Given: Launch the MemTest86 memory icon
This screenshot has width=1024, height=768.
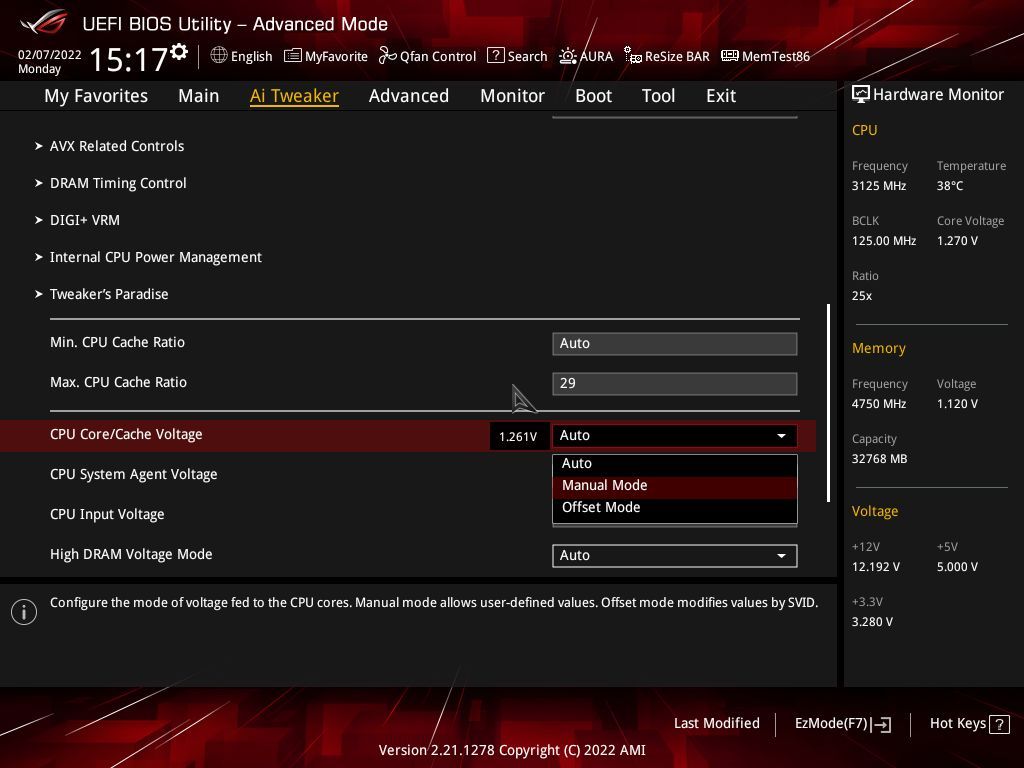Looking at the screenshot, I should click(x=729, y=56).
